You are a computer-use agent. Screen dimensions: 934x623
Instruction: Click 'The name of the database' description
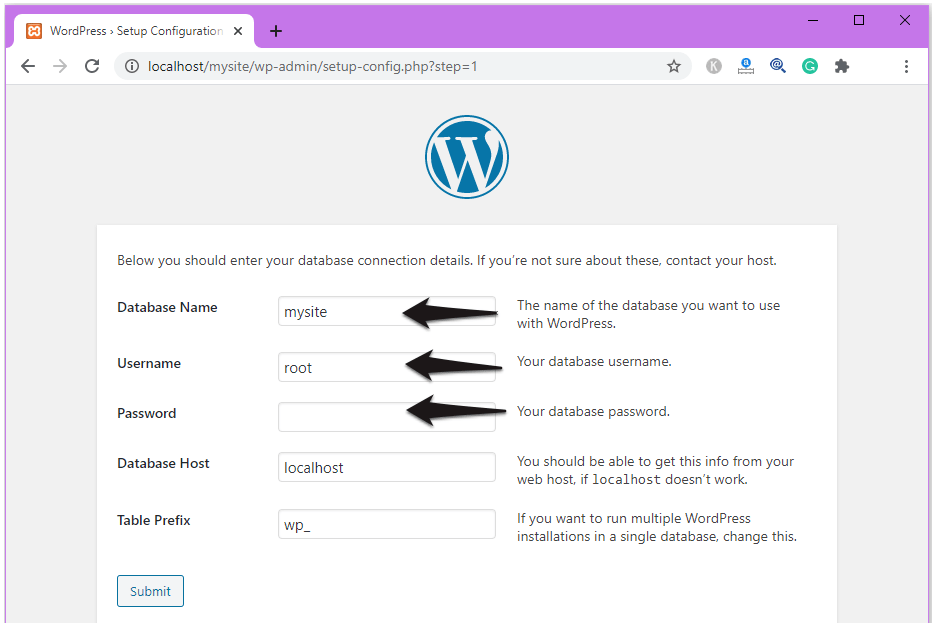point(648,314)
